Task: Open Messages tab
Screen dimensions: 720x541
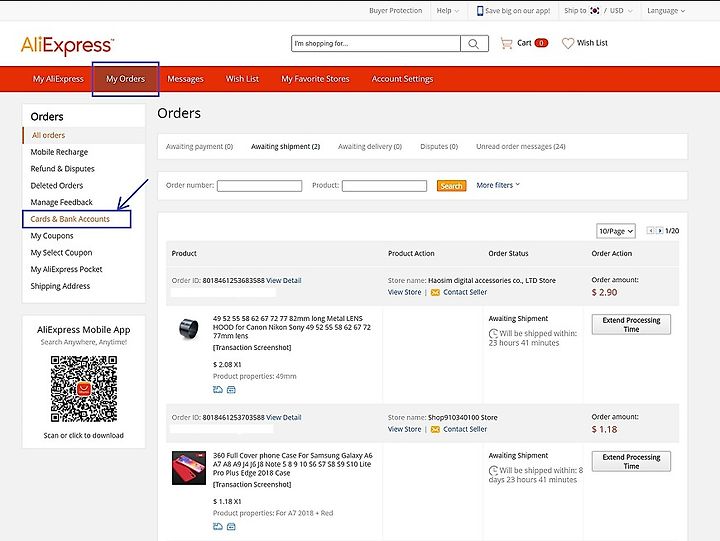Action: click(185, 79)
